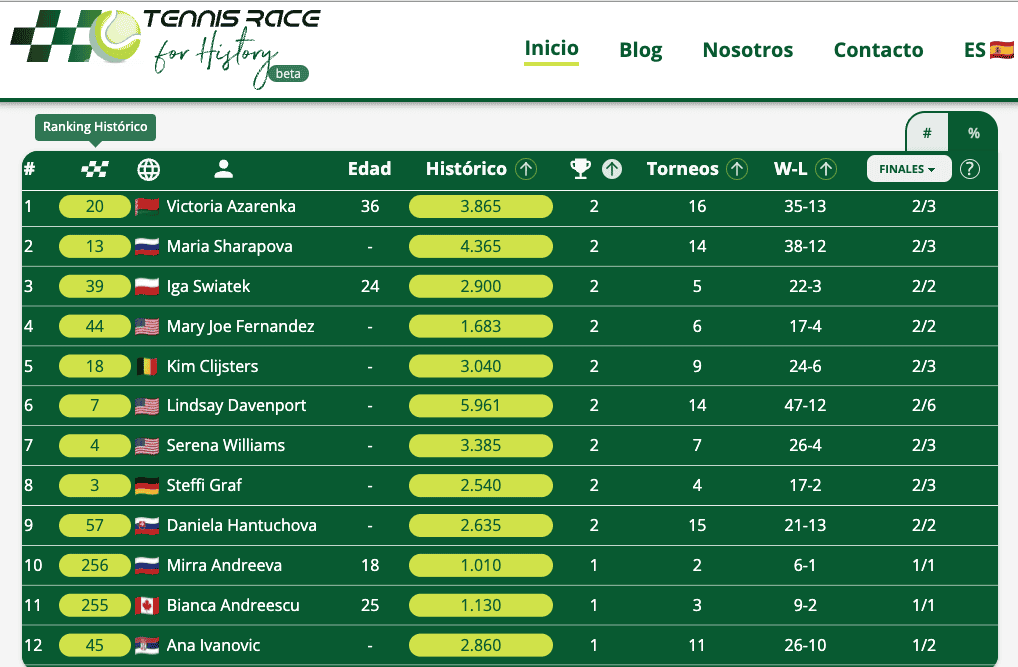Click the globe country column icon
The width and height of the screenshot is (1018, 667).
pos(148,169)
